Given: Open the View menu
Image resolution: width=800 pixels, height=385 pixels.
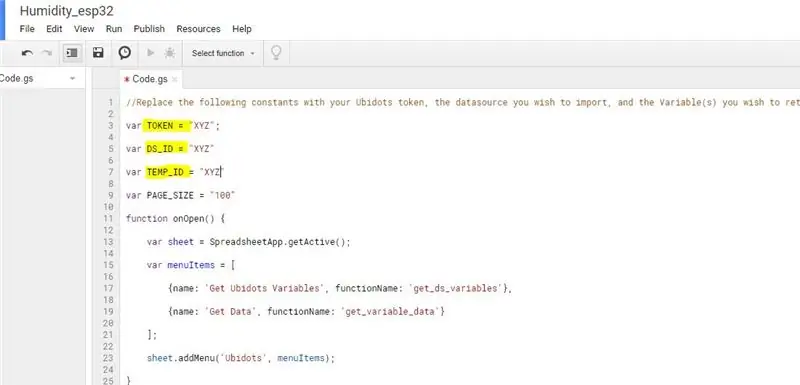Looking at the screenshot, I should pos(84,29).
